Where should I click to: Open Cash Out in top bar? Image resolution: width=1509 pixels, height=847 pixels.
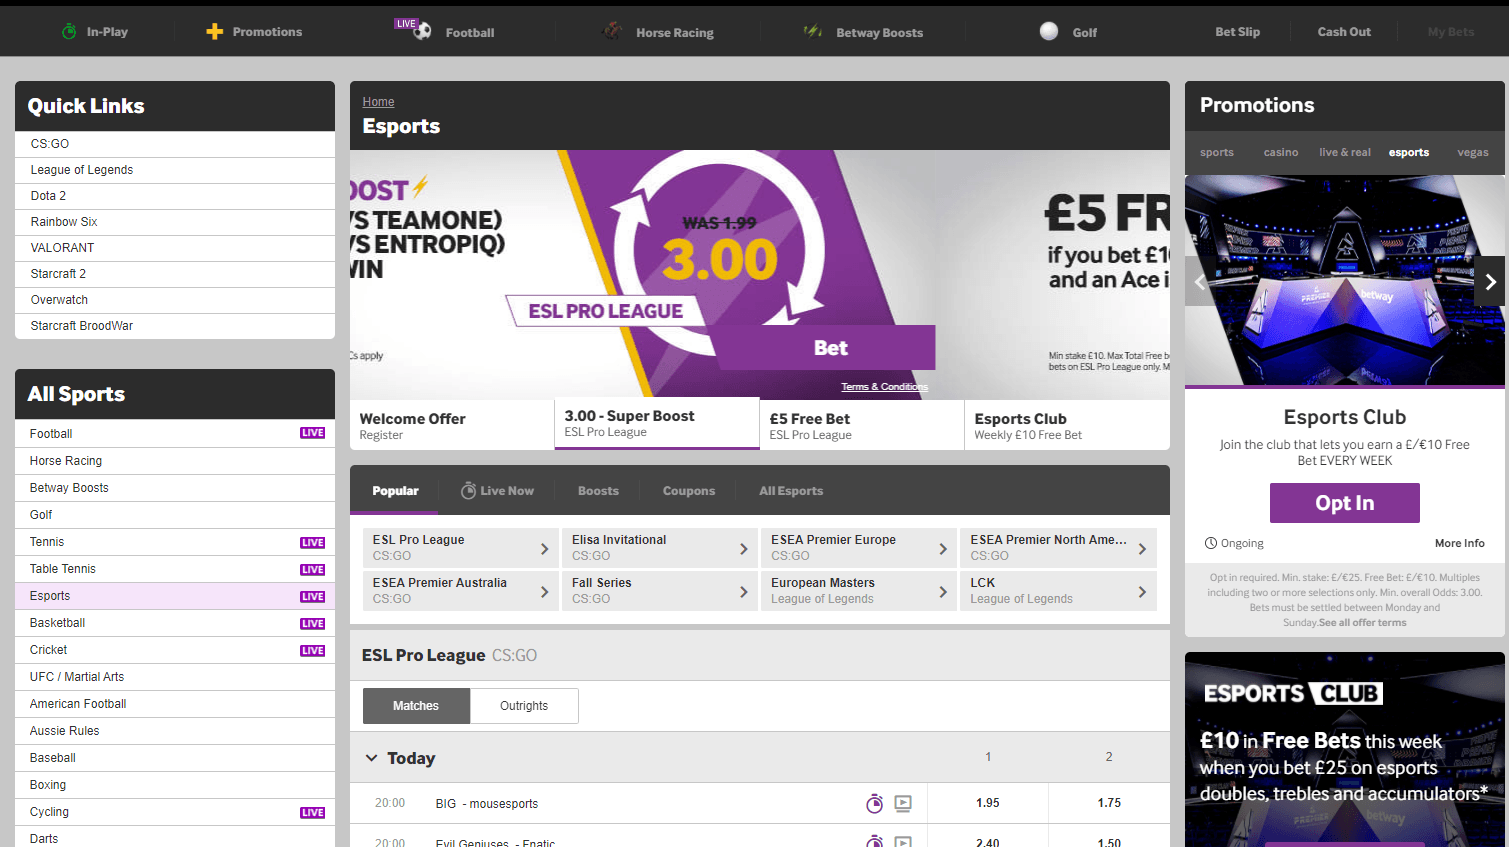click(x=1344, y=32)
